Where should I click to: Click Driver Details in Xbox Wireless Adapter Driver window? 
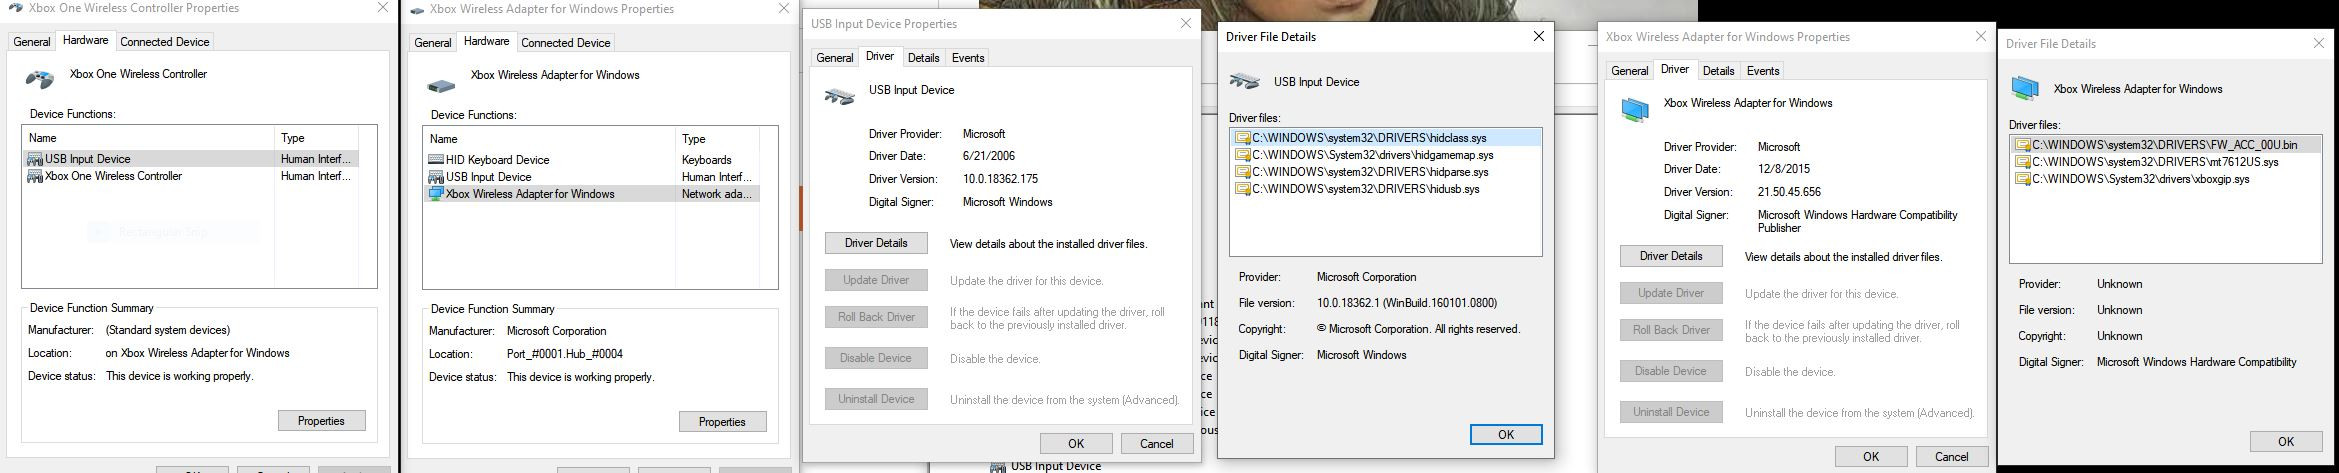coord(1671,256)
